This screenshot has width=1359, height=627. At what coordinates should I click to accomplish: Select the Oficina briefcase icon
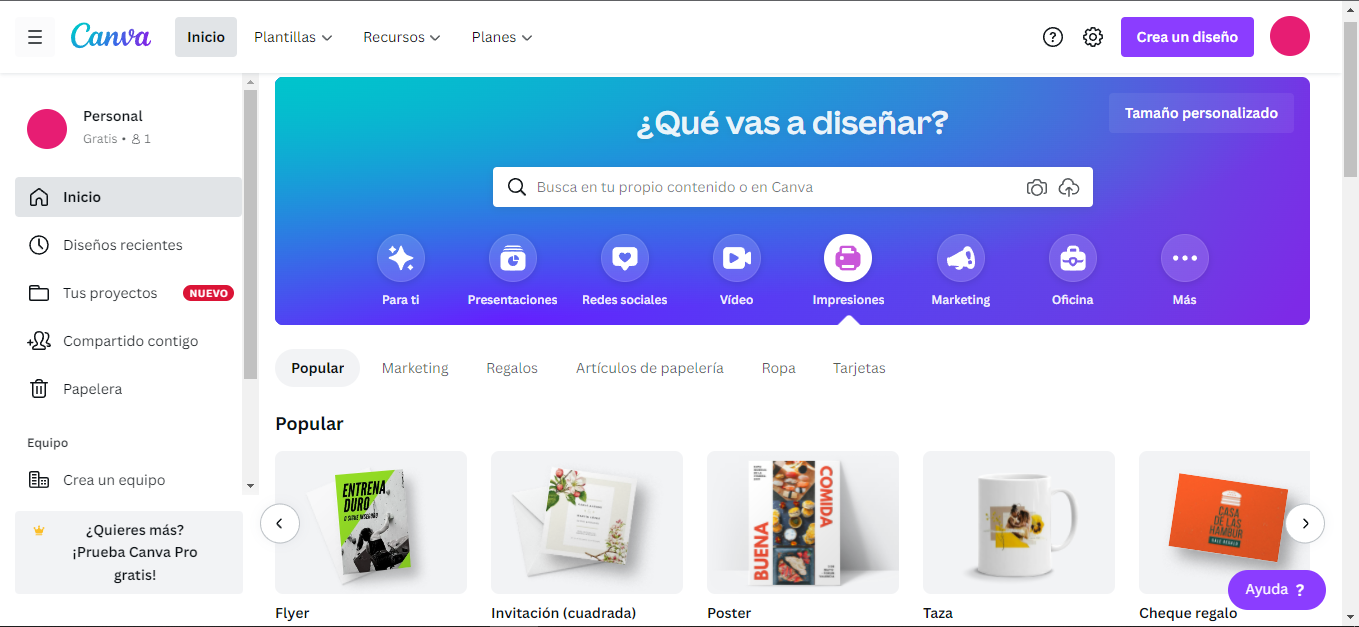1073,259
